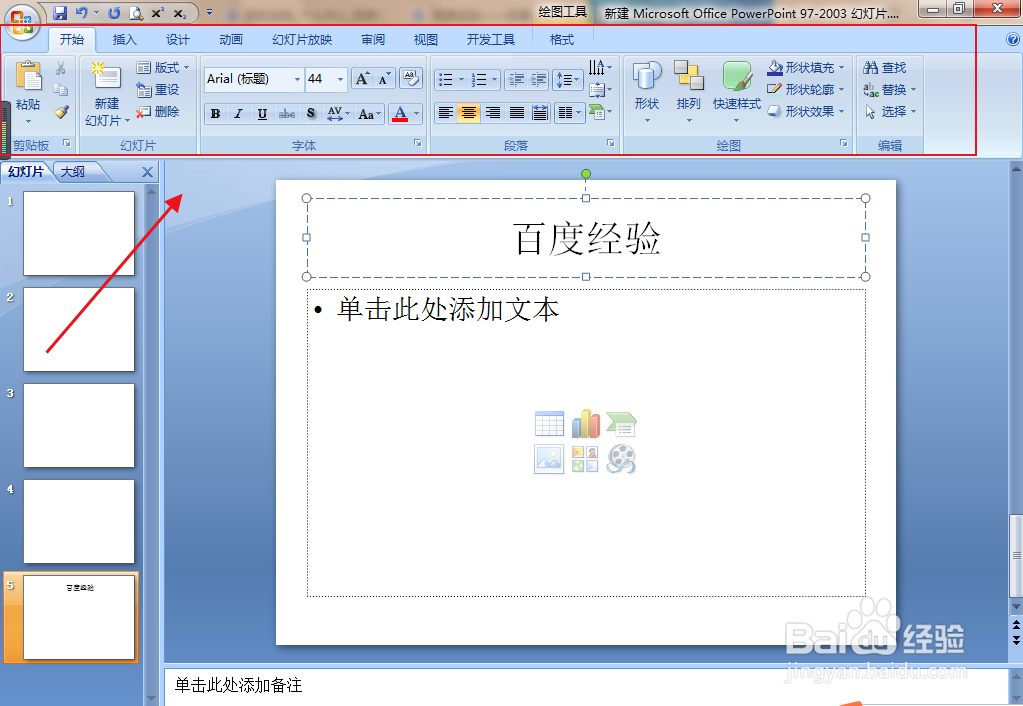Image resolution: width=1023 pixels, height=706 pixels.
Task: Open the 排列 arrange menu
Action: tap(688, 92)
